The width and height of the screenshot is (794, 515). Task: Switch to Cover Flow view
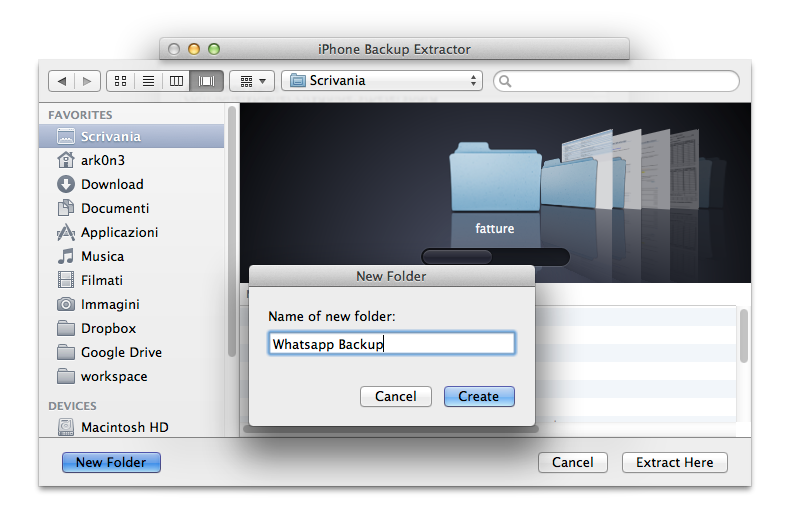pyautogui.click(x=206, y=81)
